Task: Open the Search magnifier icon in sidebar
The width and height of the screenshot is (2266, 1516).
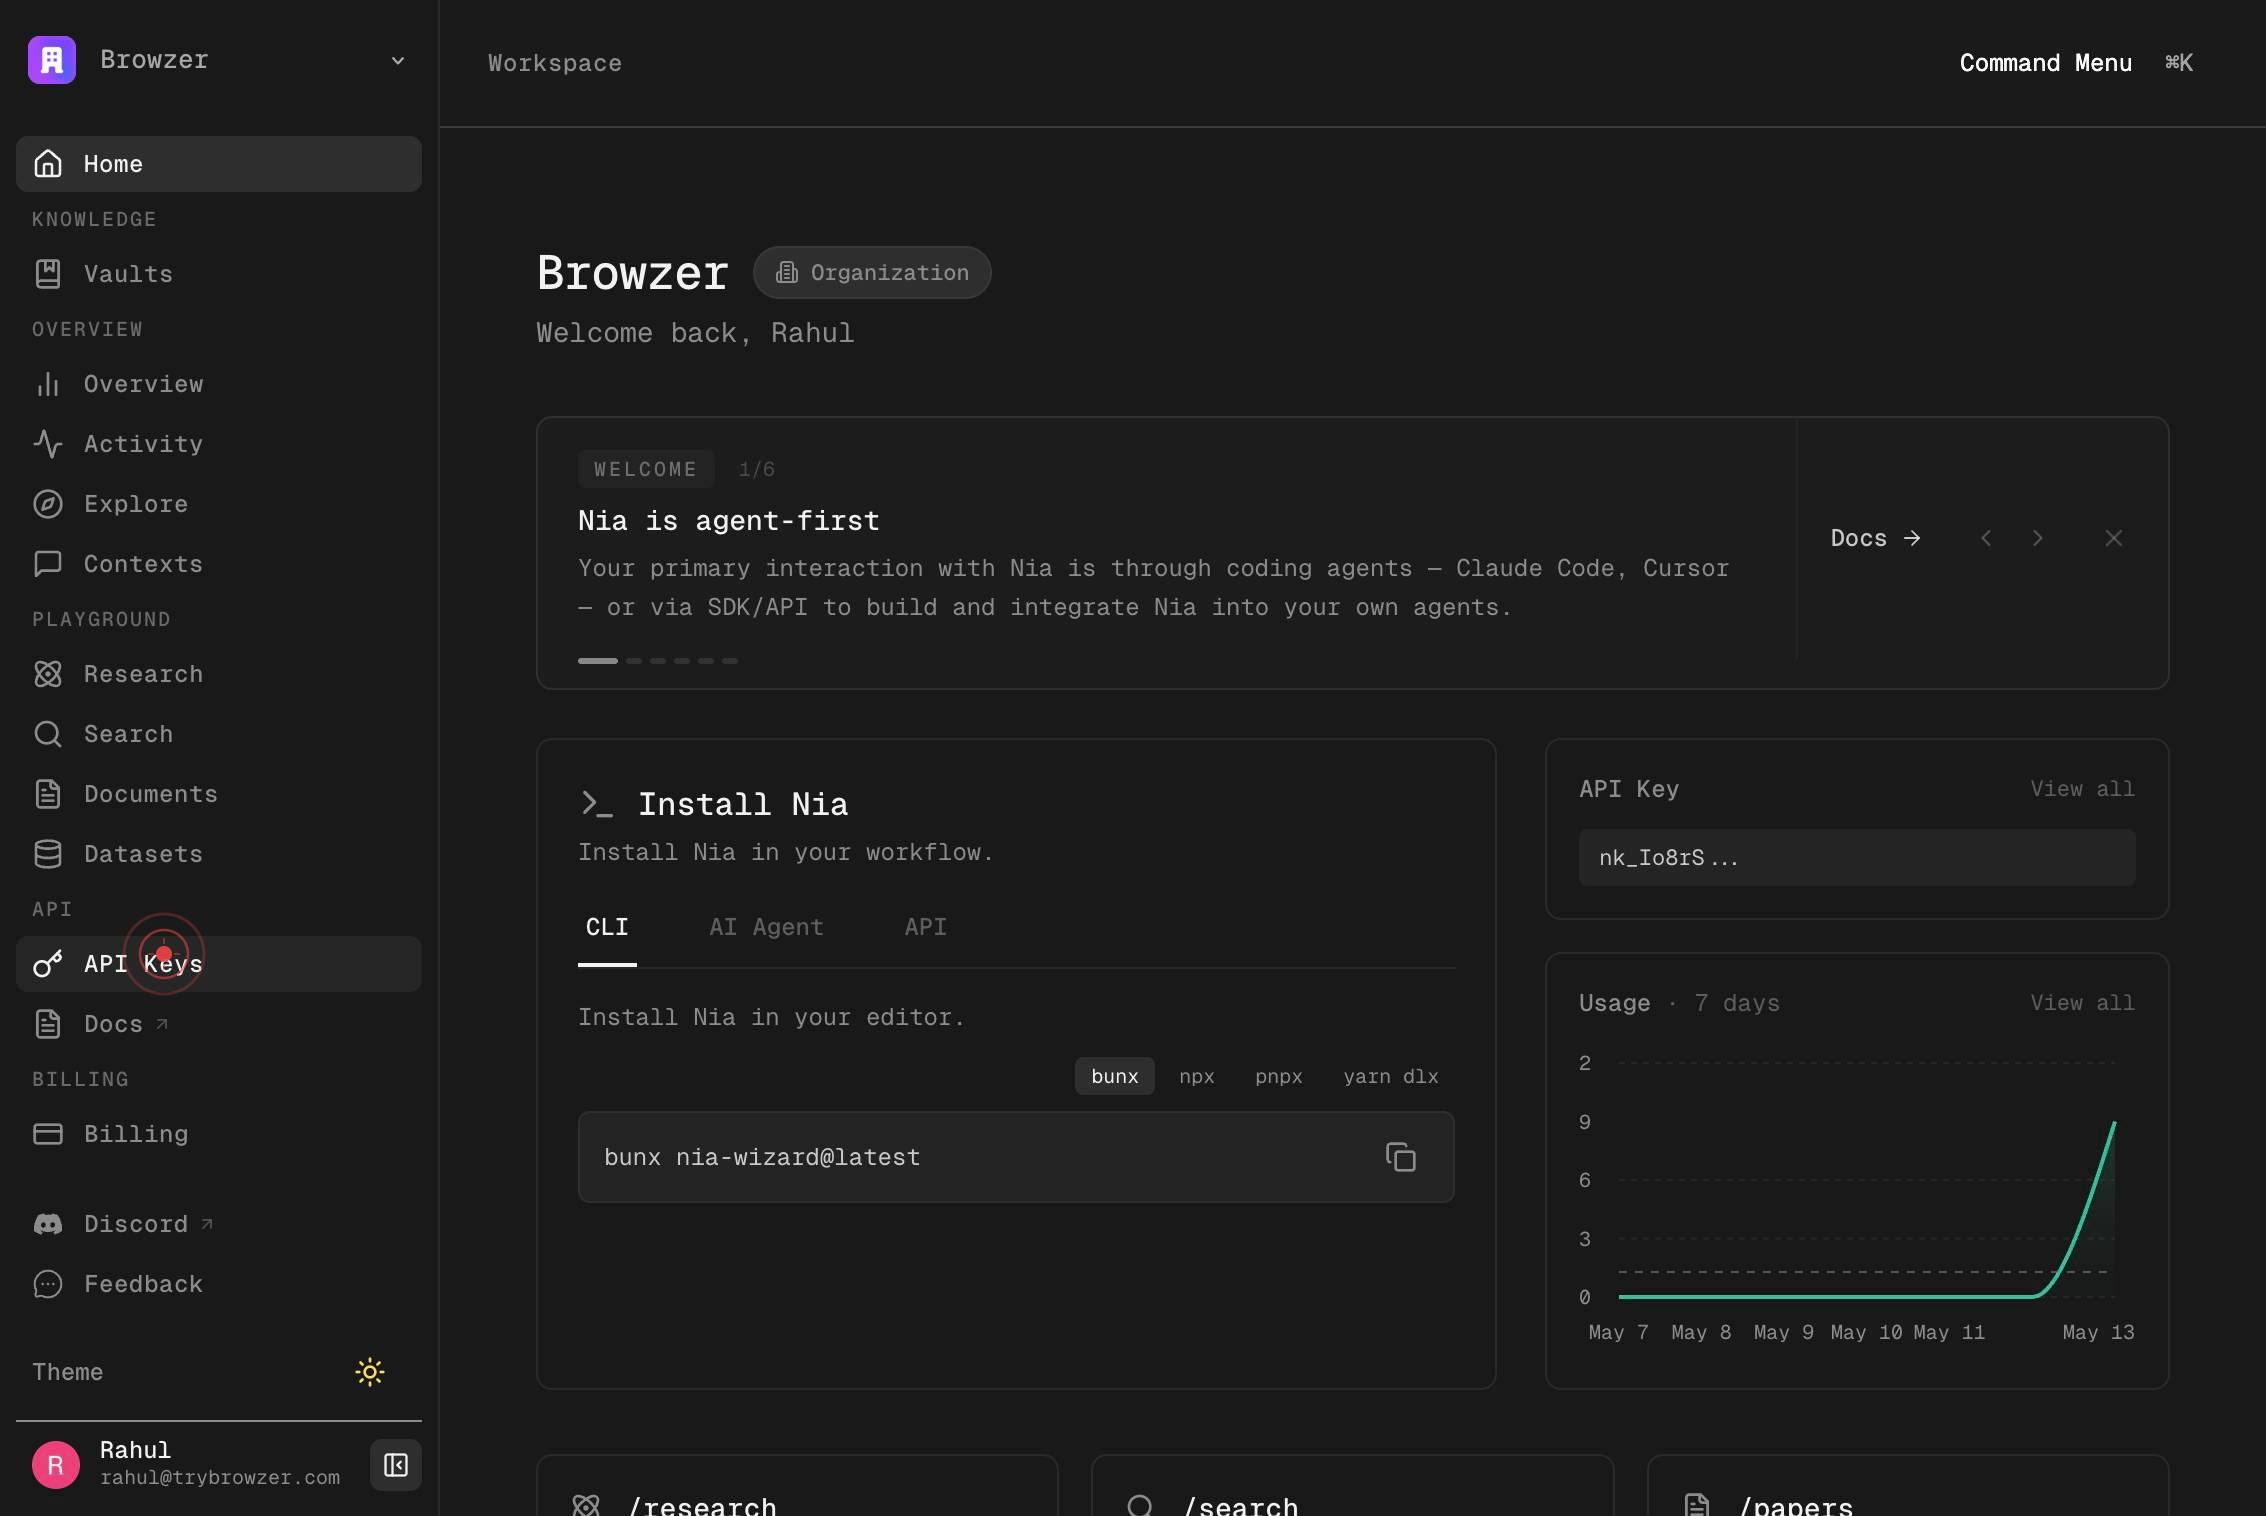Action: pyautogui.click(x=48, y=734)
